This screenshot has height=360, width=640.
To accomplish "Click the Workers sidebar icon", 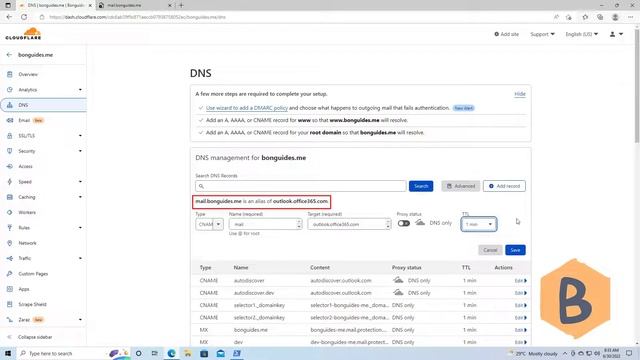I will (10, 212).
